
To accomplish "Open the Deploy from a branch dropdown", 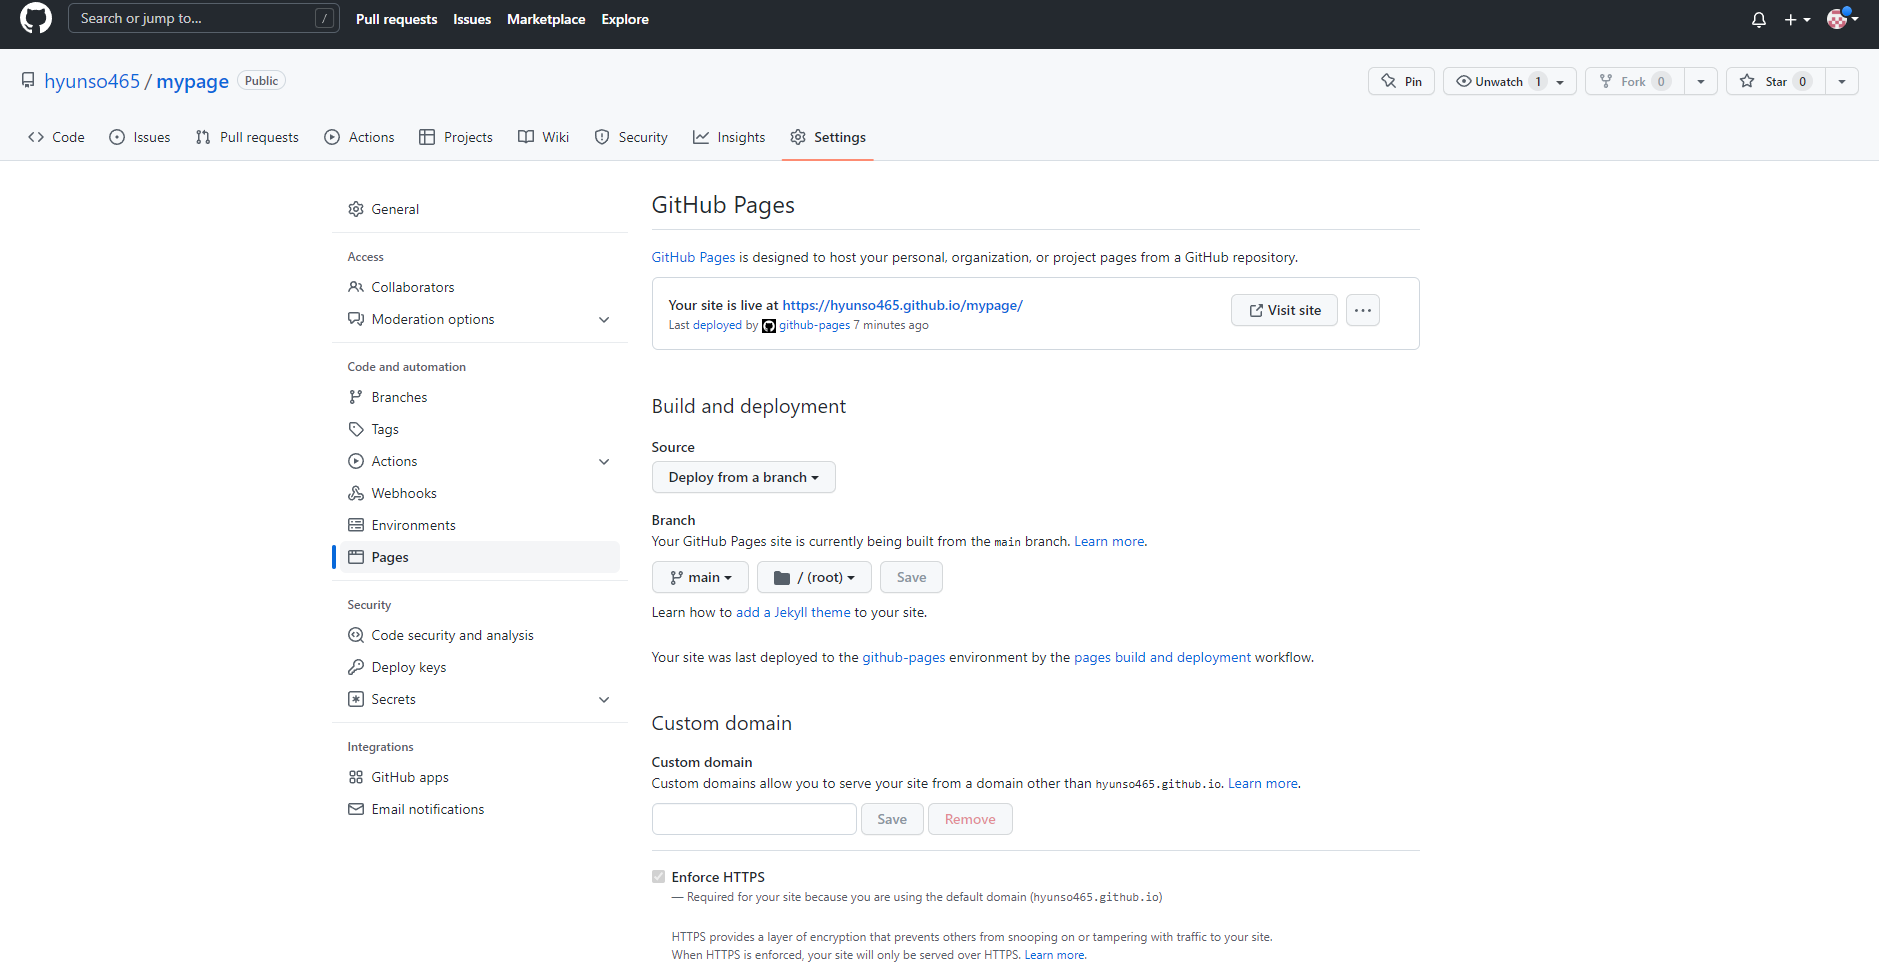I will coord(744,477).
